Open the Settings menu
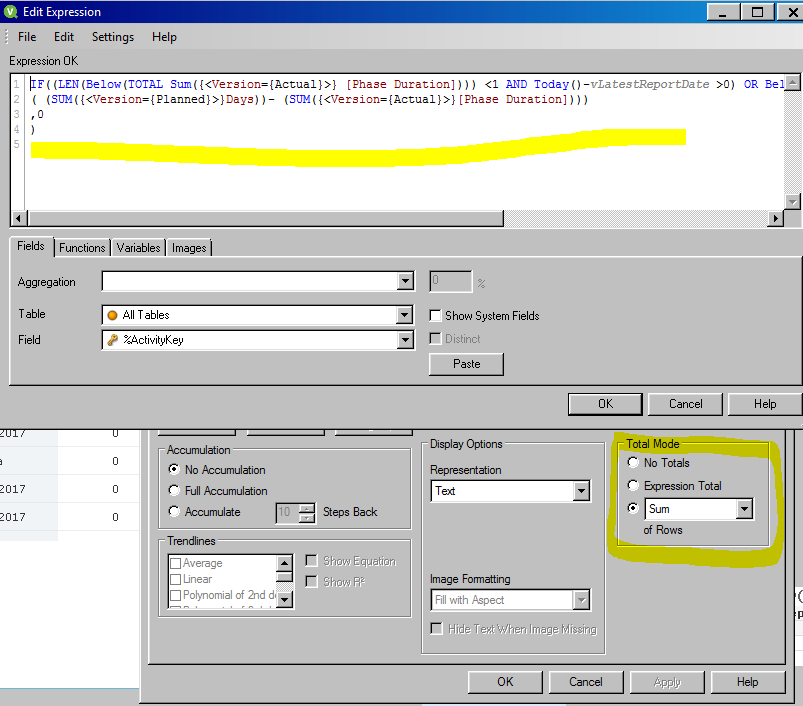The width and height of the screenshot is (803, 706). tap(113, 37)
